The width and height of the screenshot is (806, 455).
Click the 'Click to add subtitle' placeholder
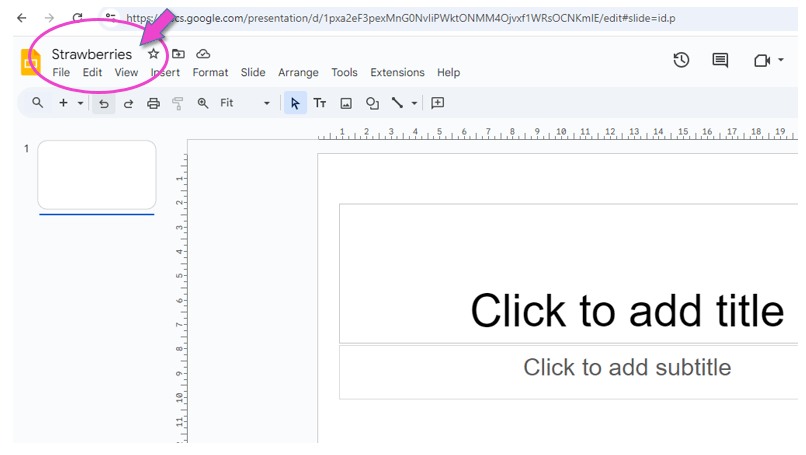[626, 367]
